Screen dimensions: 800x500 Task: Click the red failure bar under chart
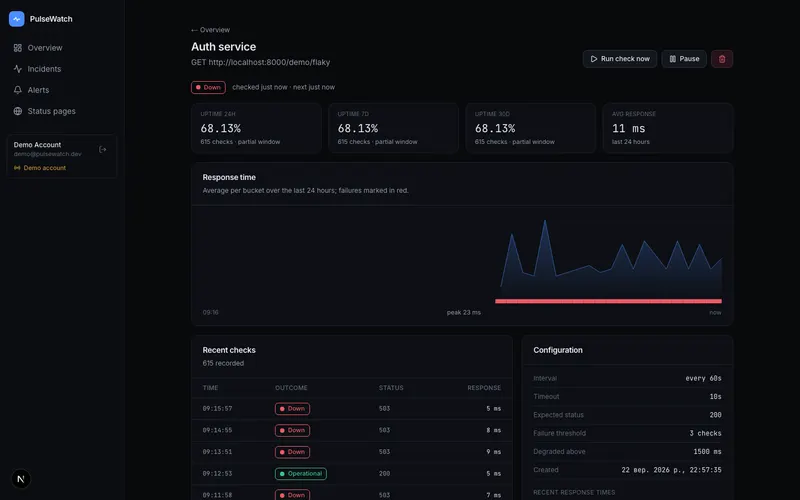[608, 301]
